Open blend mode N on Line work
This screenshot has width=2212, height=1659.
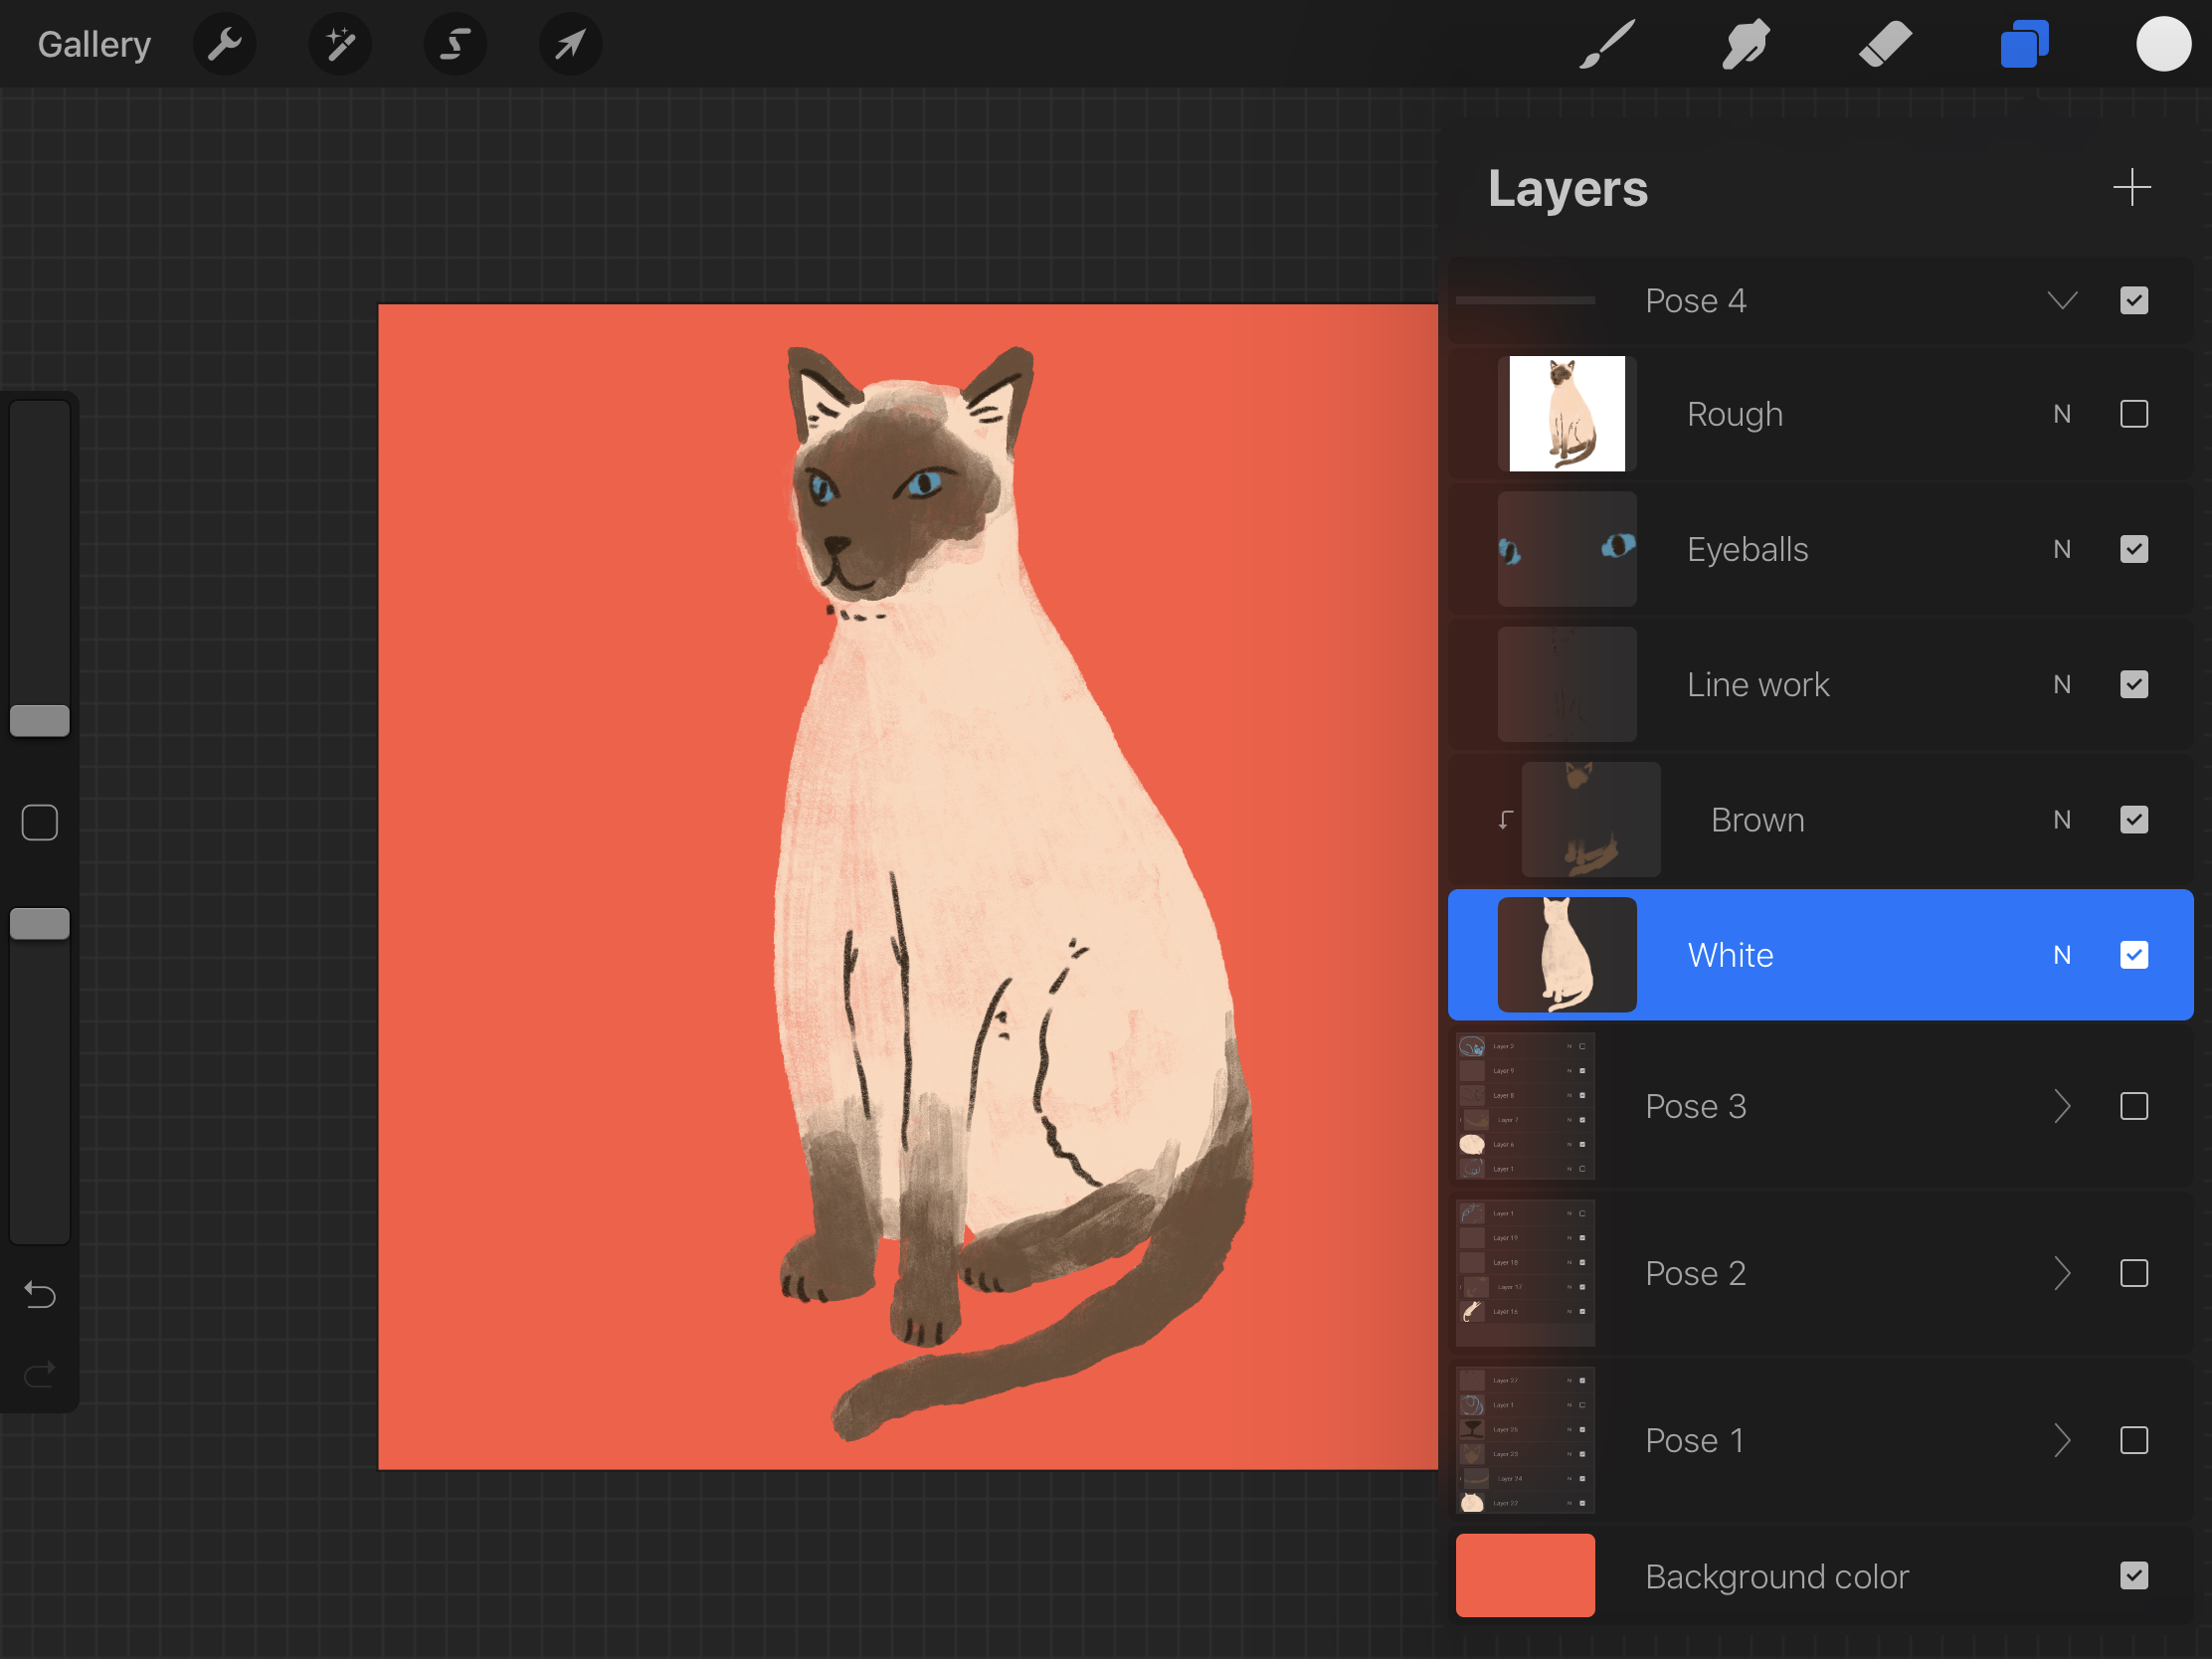(2061, 684)
